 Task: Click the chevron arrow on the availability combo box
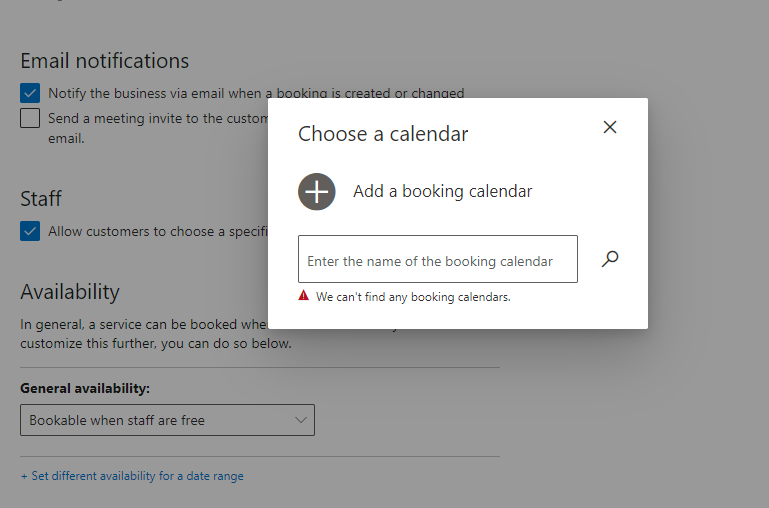pos(301,420)
